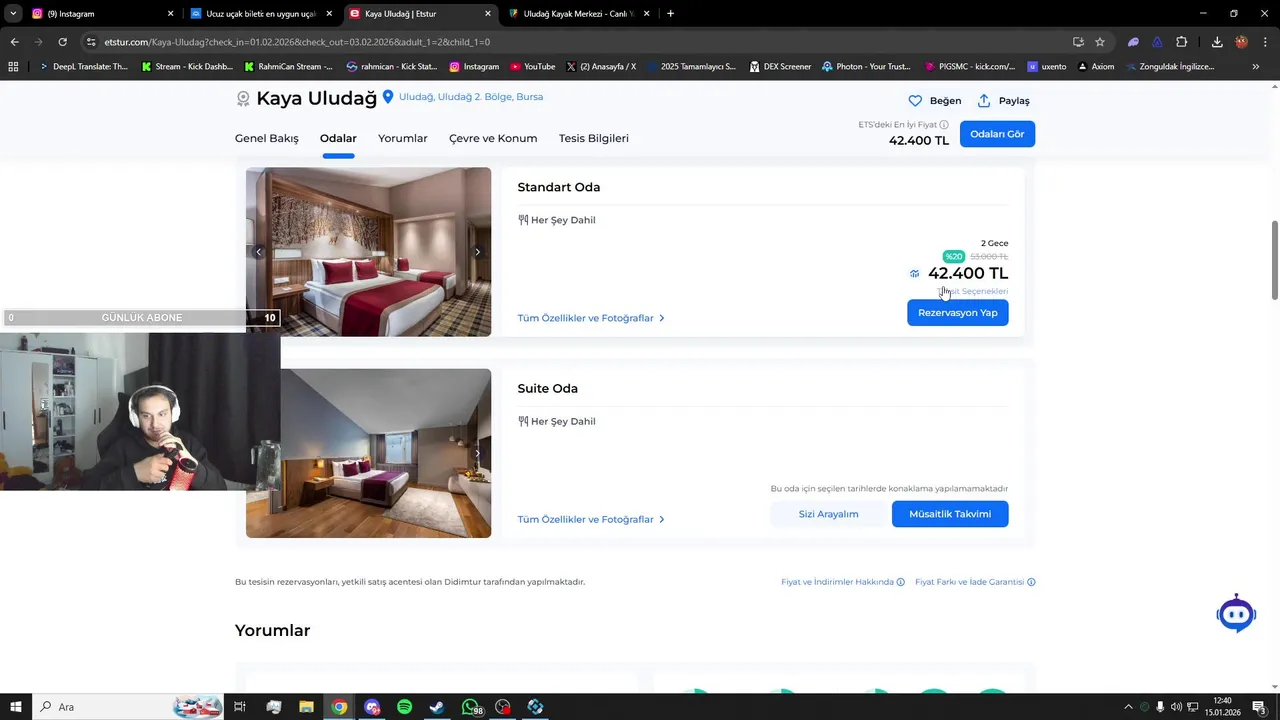This screenshot has width=1280, height=720.
Task: Reload the page
Action: [62, 42]
